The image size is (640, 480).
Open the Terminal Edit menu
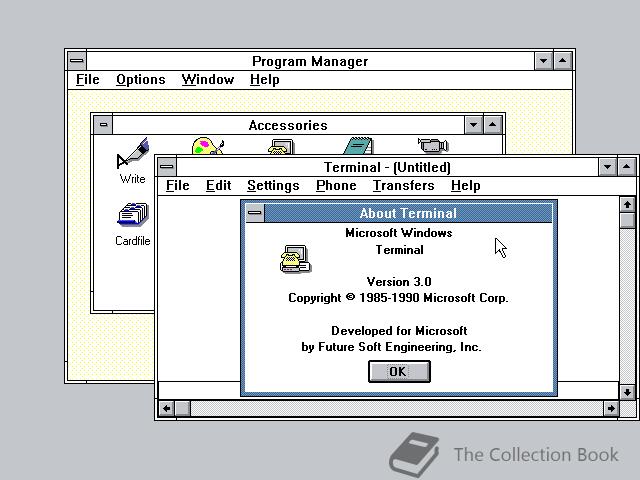[218, 186]
